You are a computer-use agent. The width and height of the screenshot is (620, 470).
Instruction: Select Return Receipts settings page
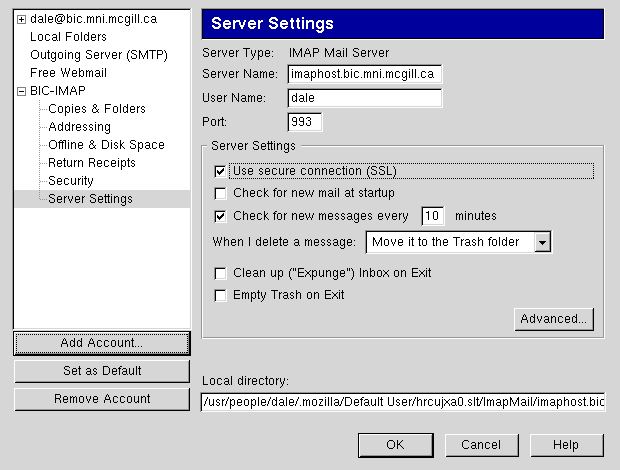pos(92,163)
